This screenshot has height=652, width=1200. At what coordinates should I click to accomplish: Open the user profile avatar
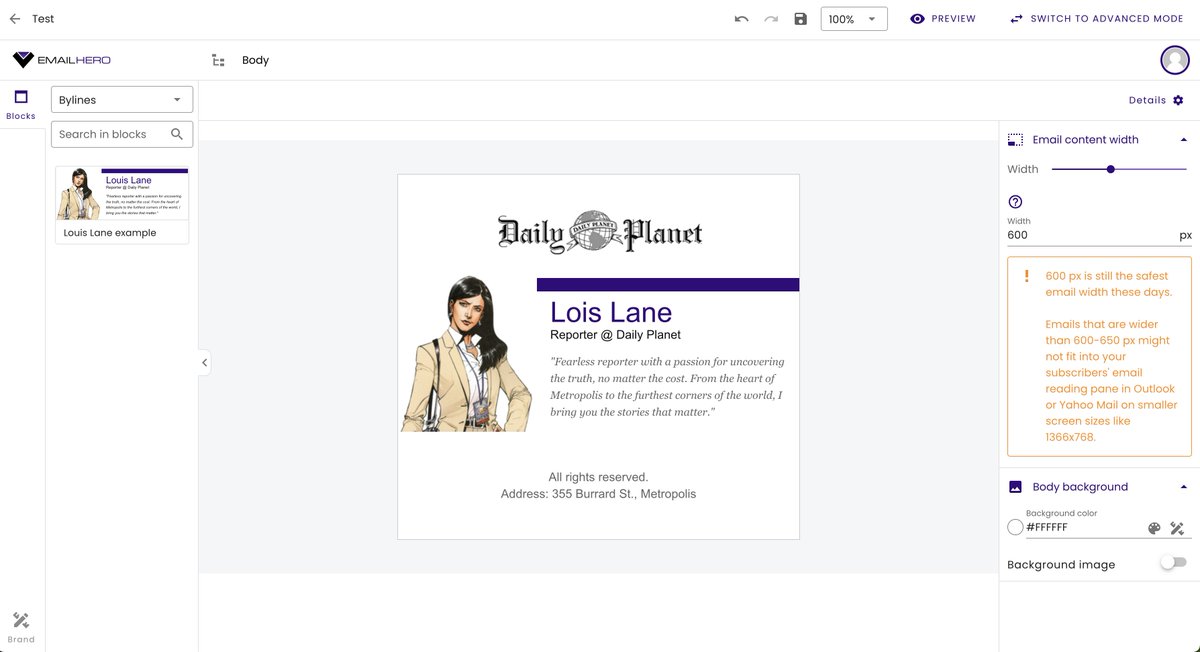tap(1175, 60)
